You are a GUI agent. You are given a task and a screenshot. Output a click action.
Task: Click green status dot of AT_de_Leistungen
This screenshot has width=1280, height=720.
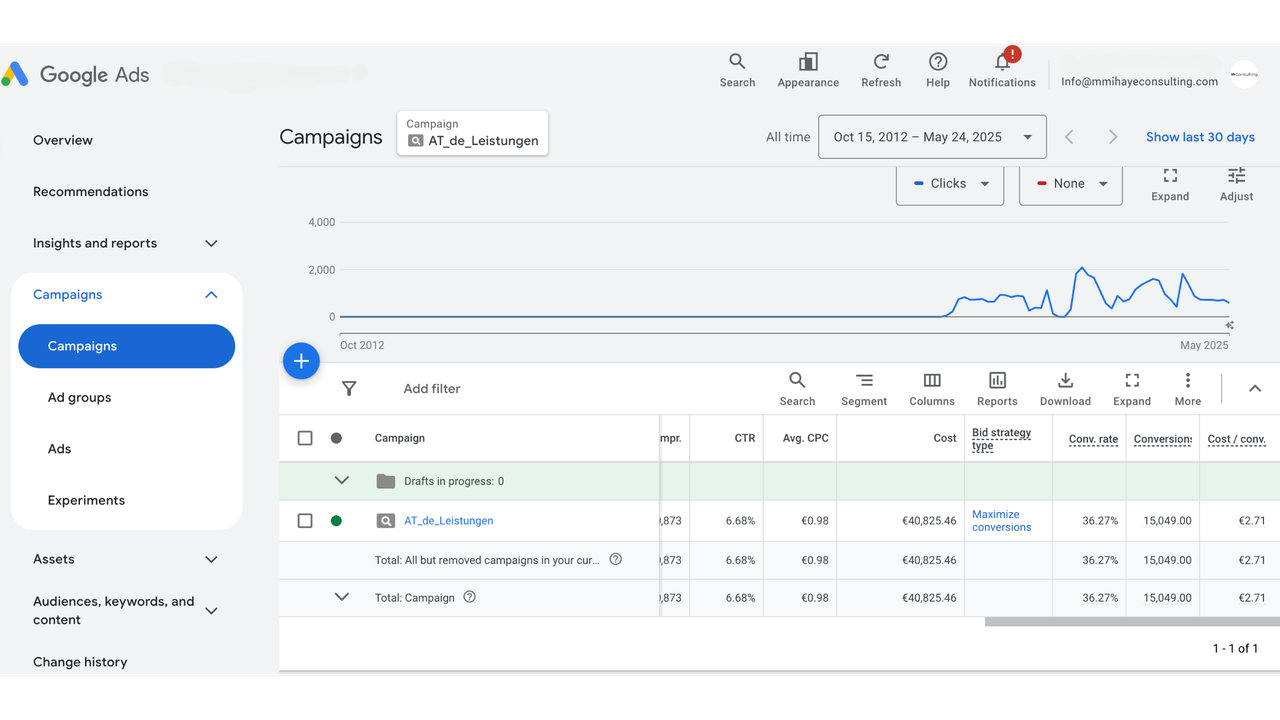point(336,521)
